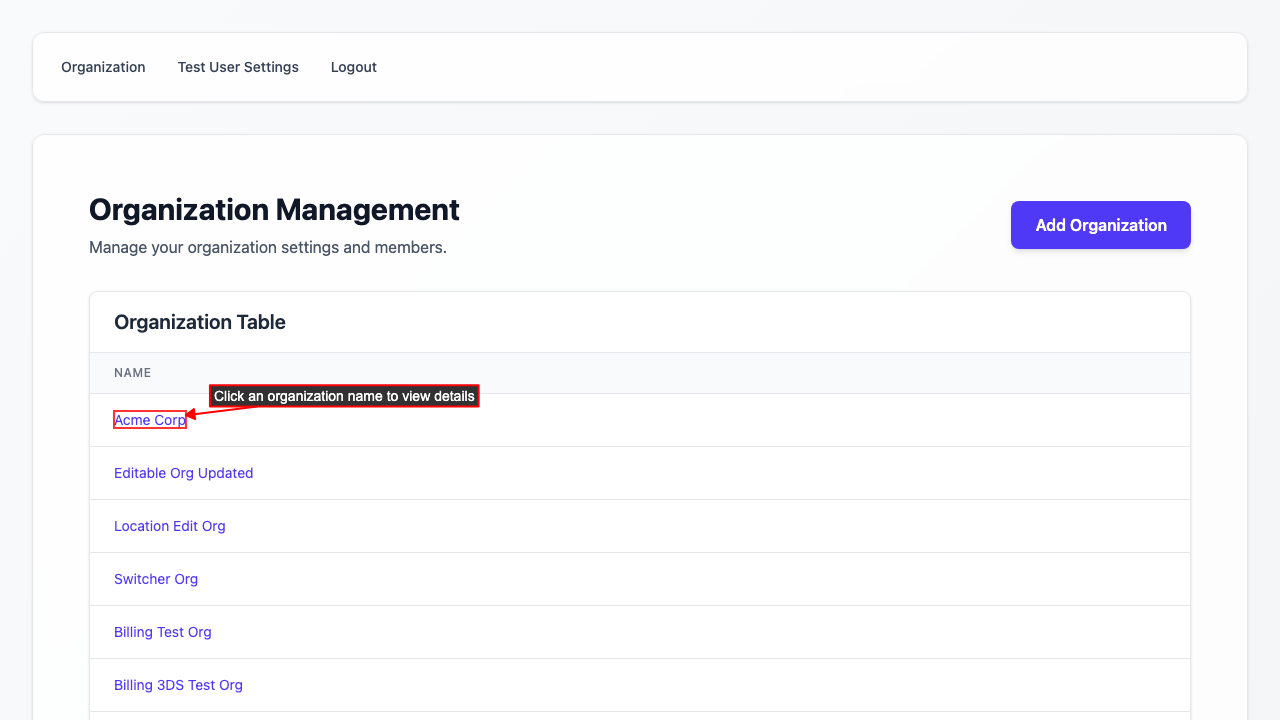This screenshot has width=1280, height=720.
Task: Go to Test User Settings
Action: click(238, 67)
